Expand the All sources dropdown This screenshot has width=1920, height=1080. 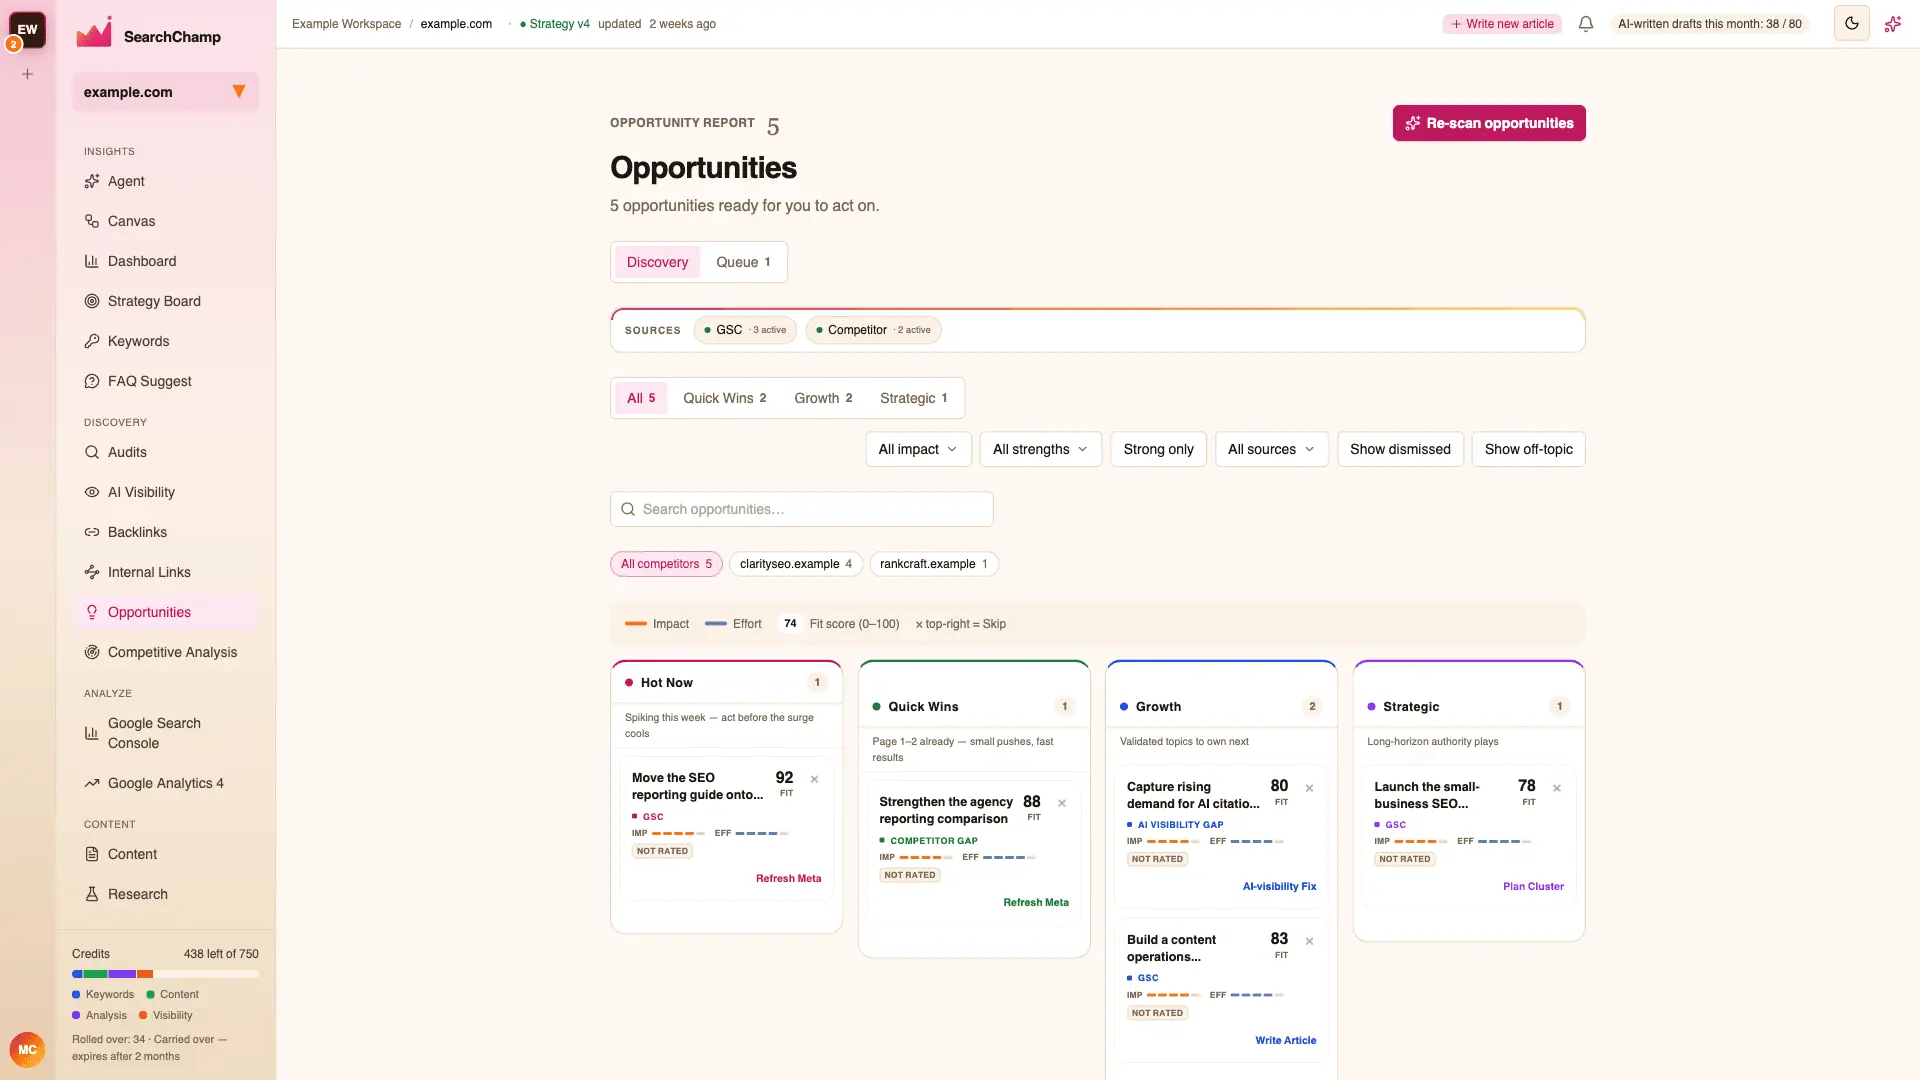[1271, 449]
